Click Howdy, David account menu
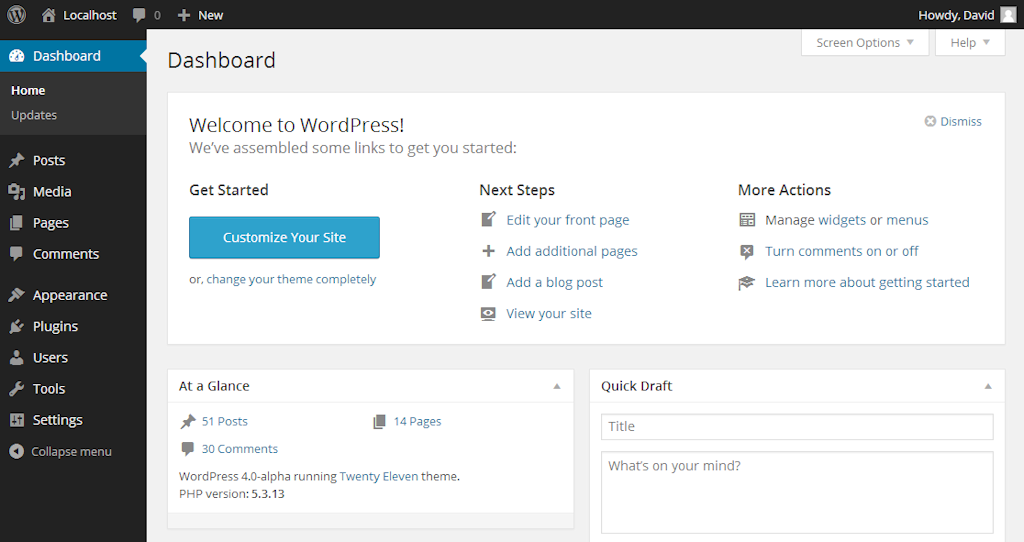 pos(956,15)
